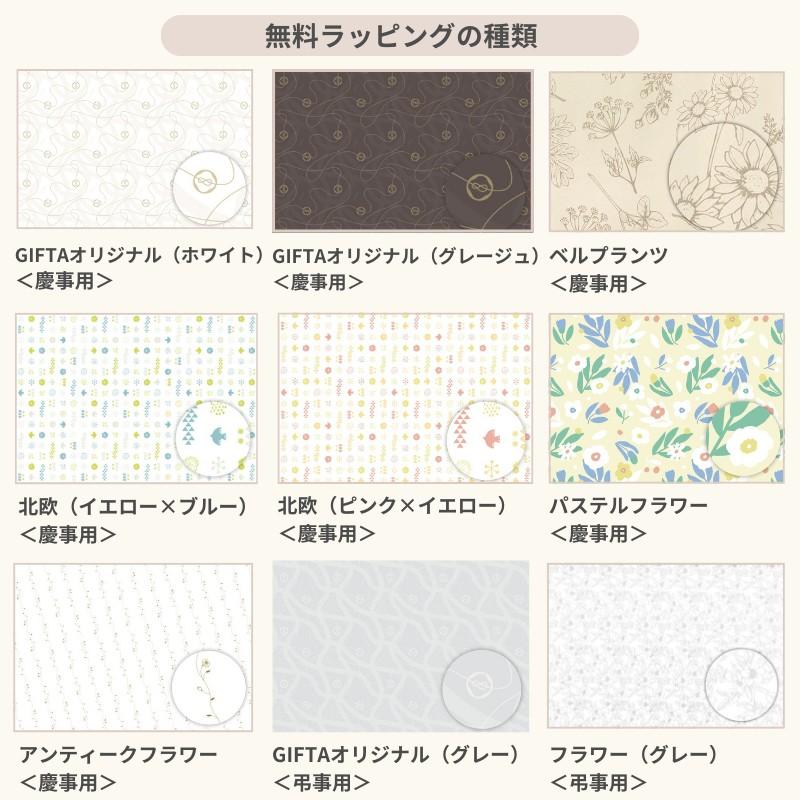The width and height of the screenshot is (800, 800).
Task: Select the GIFTAオリジナル（グレージュ）wrapping thumbnail
Action: pos(403,151)
